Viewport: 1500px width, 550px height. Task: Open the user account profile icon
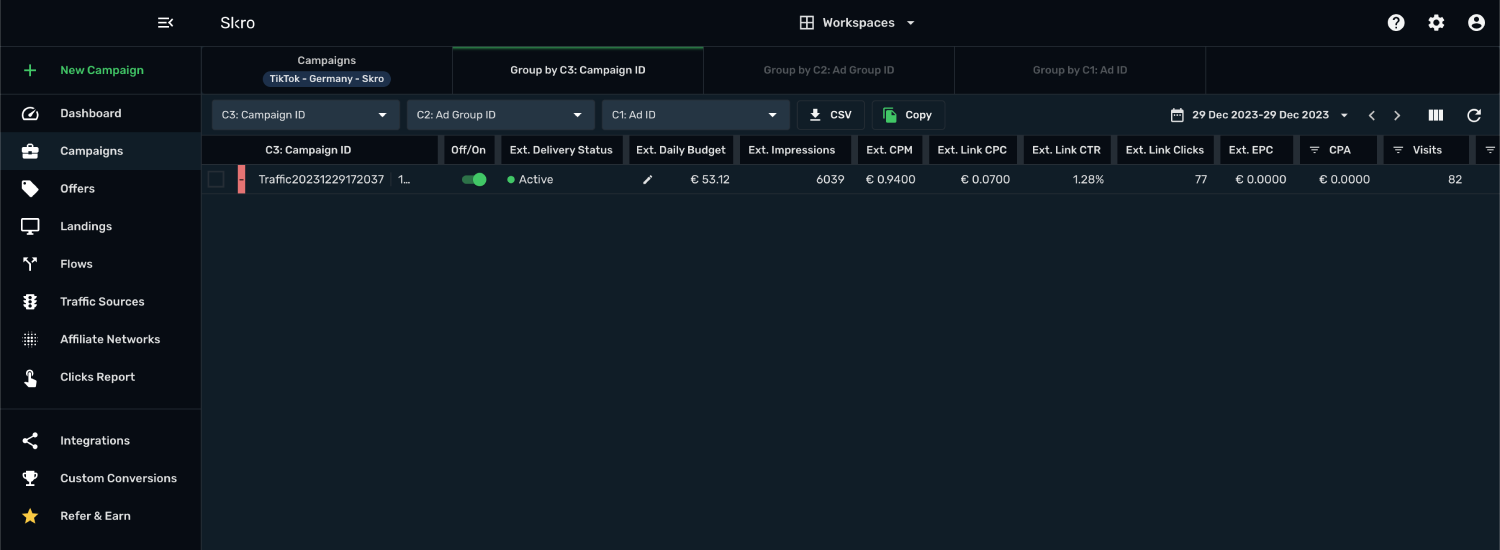1476,22
